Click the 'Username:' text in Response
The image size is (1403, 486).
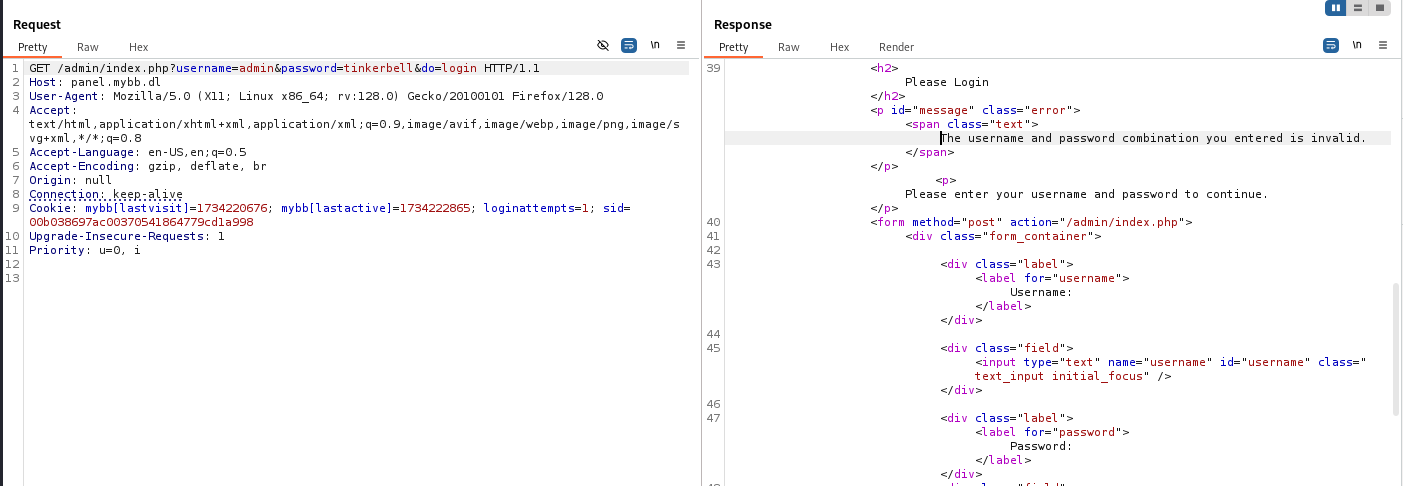tap(1041, 292)
